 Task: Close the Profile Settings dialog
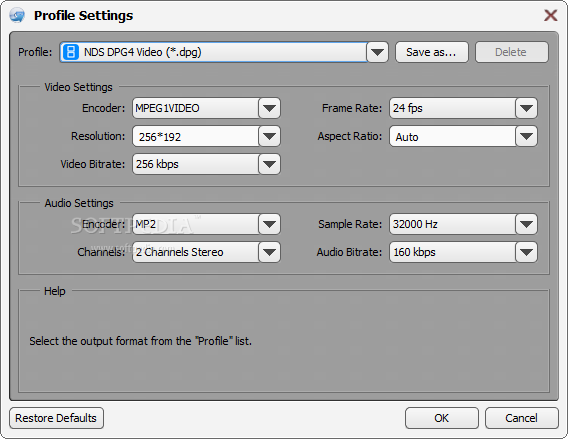[551, 15]
